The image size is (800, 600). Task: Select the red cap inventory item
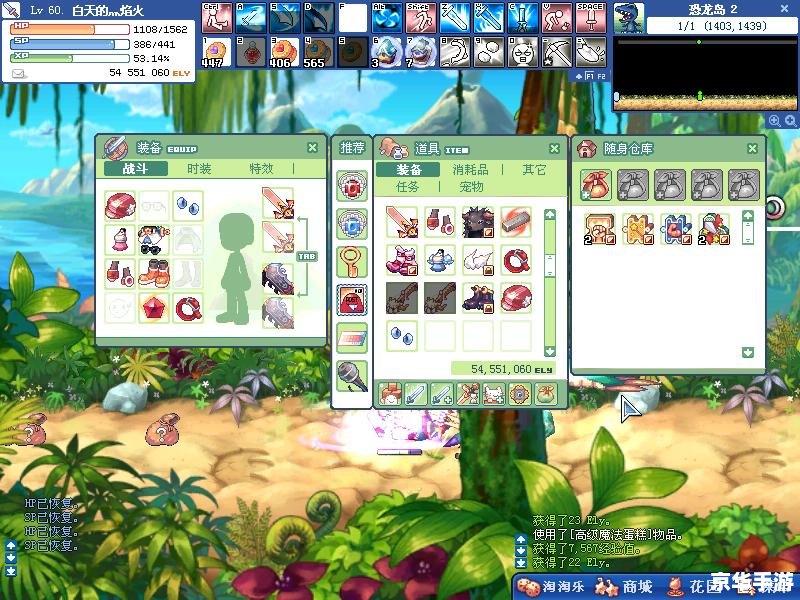pyautogui.click(x=516, y=298)
